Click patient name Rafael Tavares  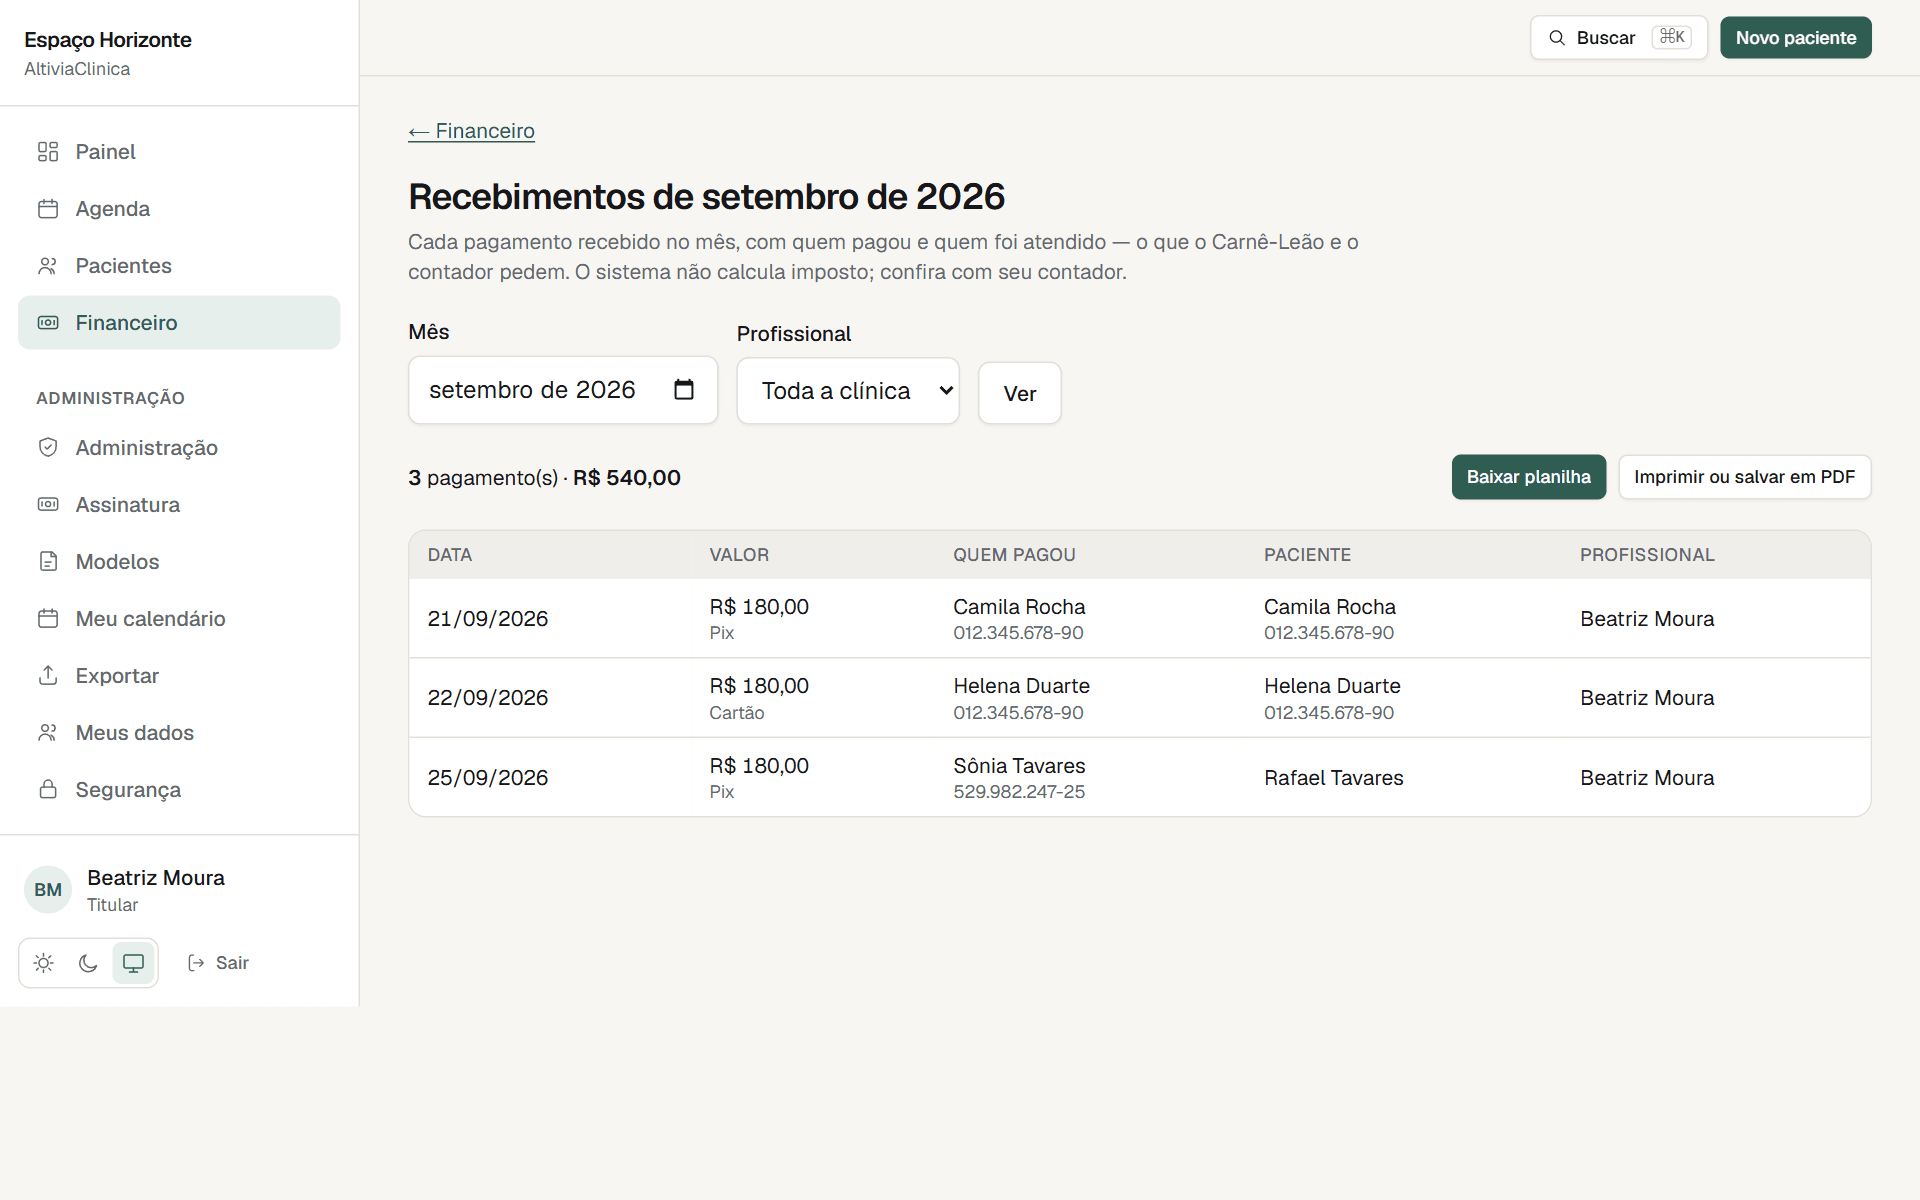click(1334, 778)
